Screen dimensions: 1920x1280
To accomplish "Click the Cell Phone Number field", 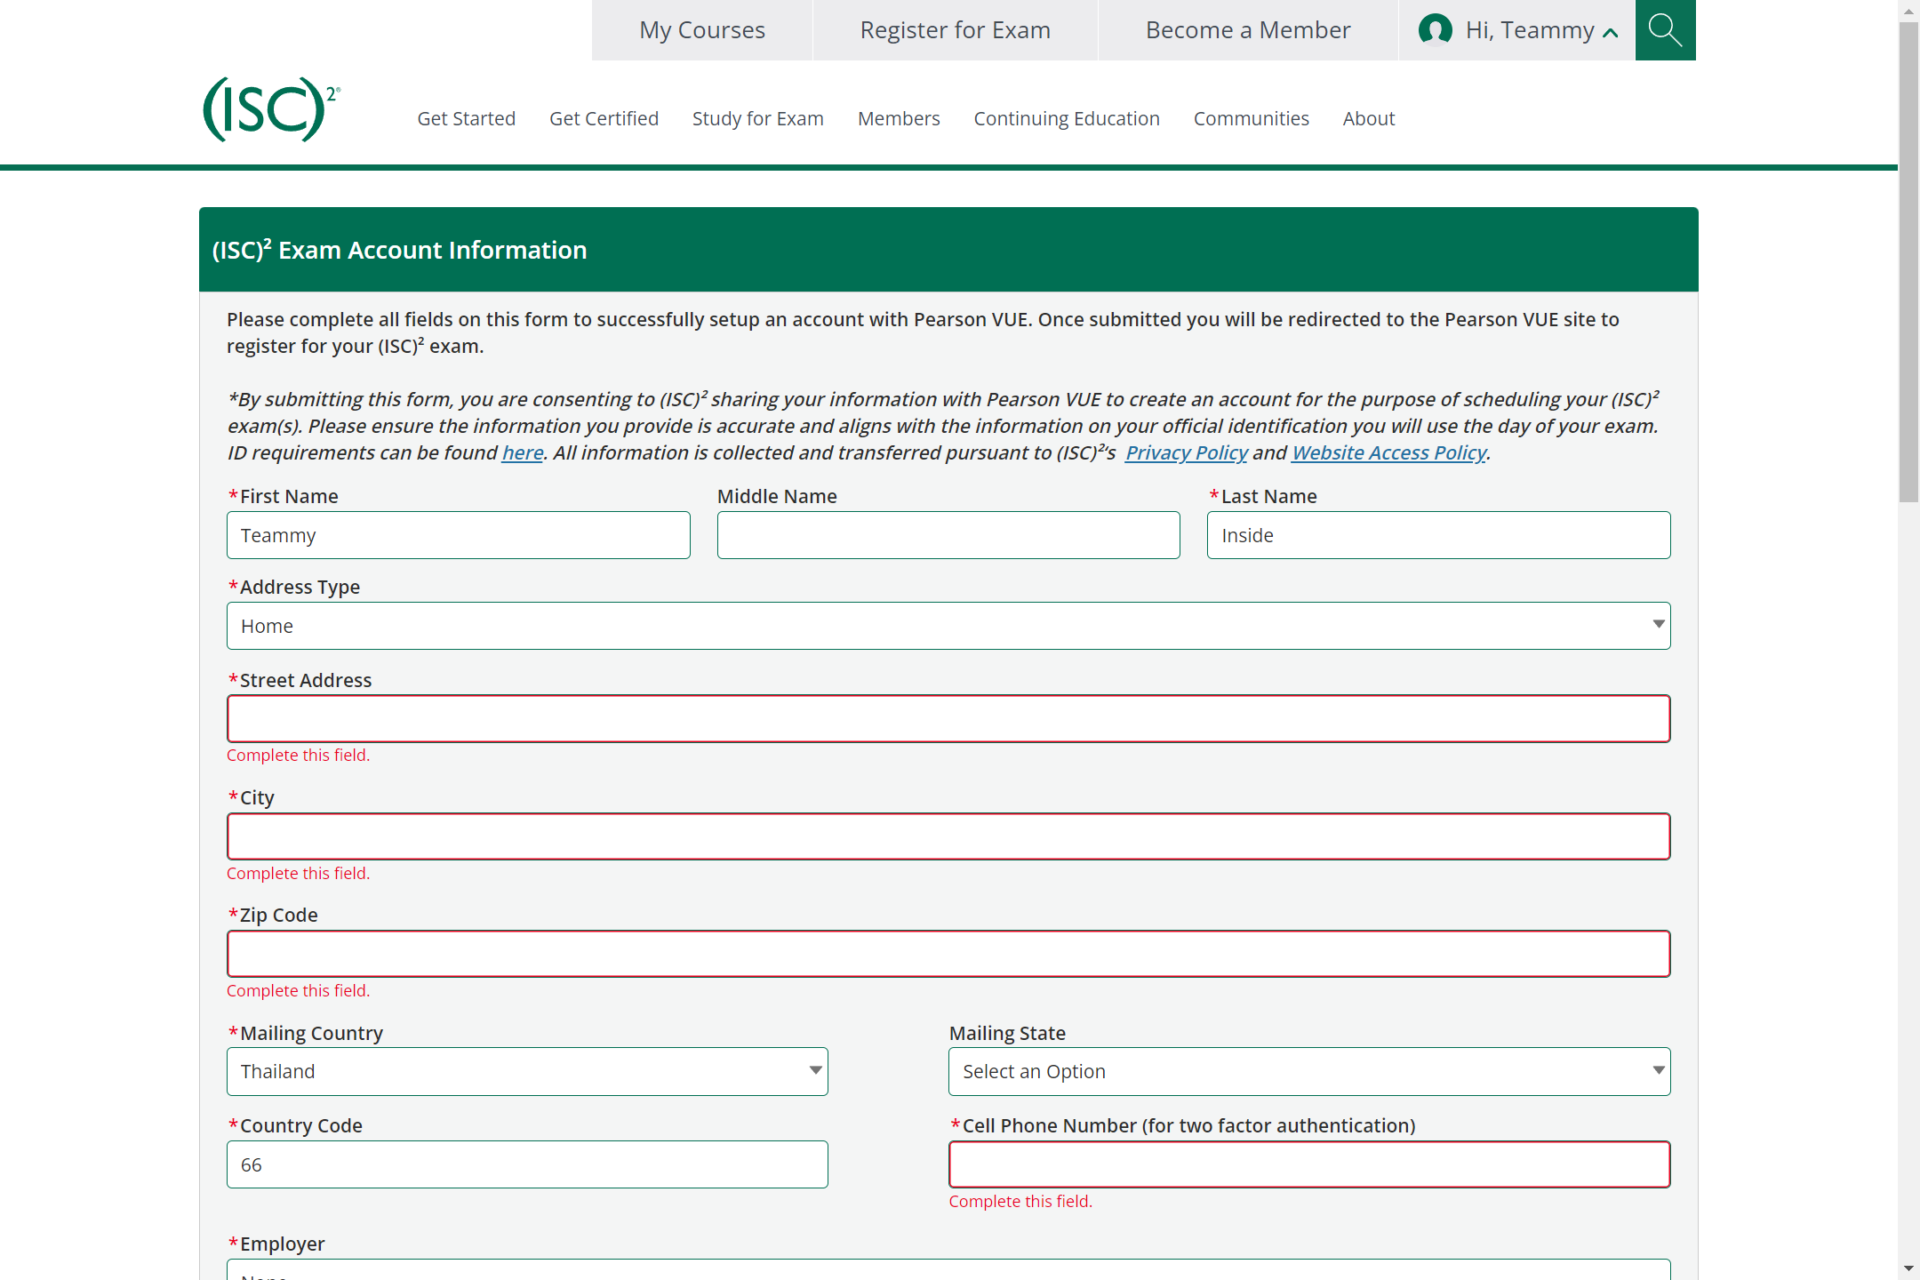I will tap(1308, 1165).
